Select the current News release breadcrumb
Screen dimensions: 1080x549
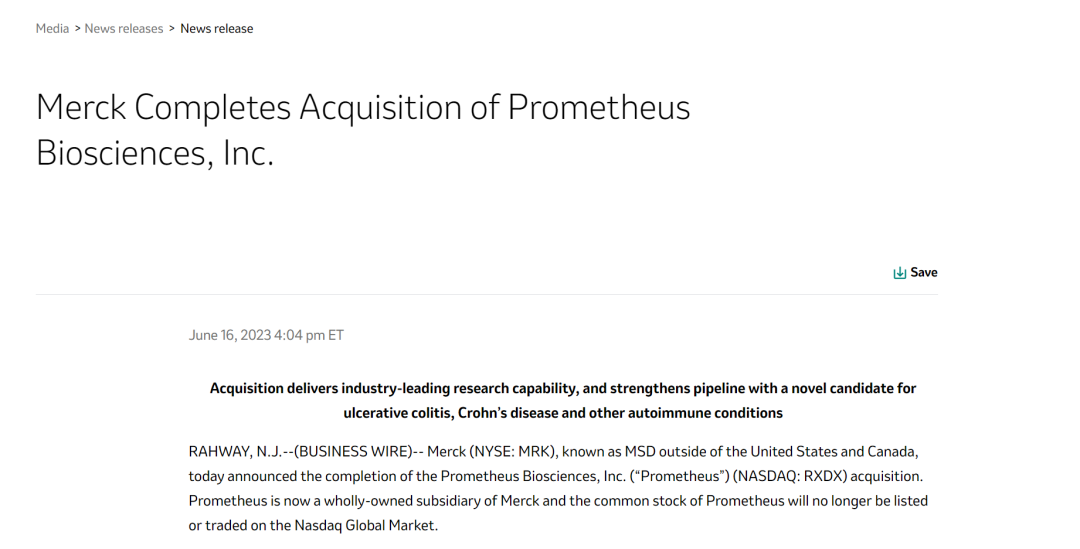217,29
